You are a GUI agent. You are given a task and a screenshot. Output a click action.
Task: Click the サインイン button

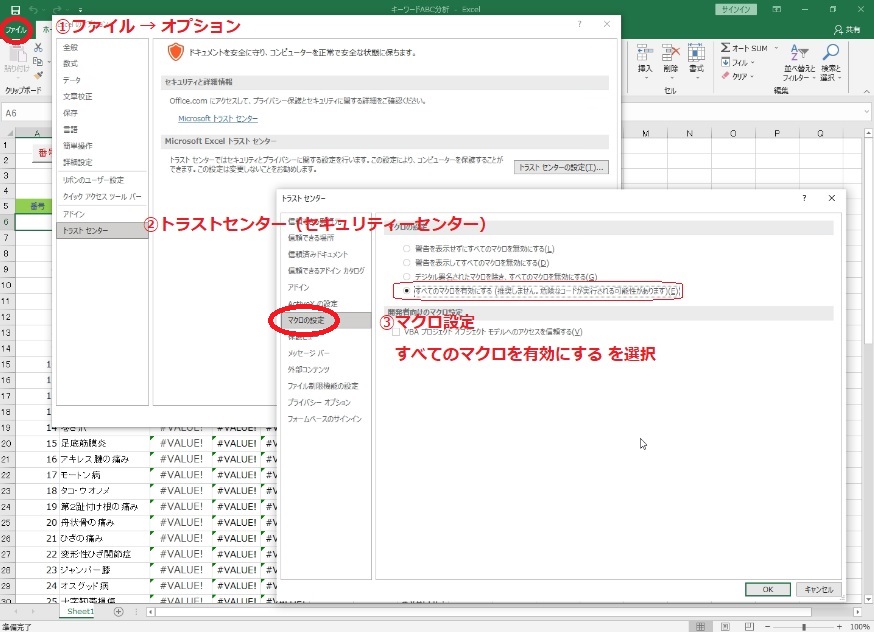pyautogui.click(x=736, y=9)
